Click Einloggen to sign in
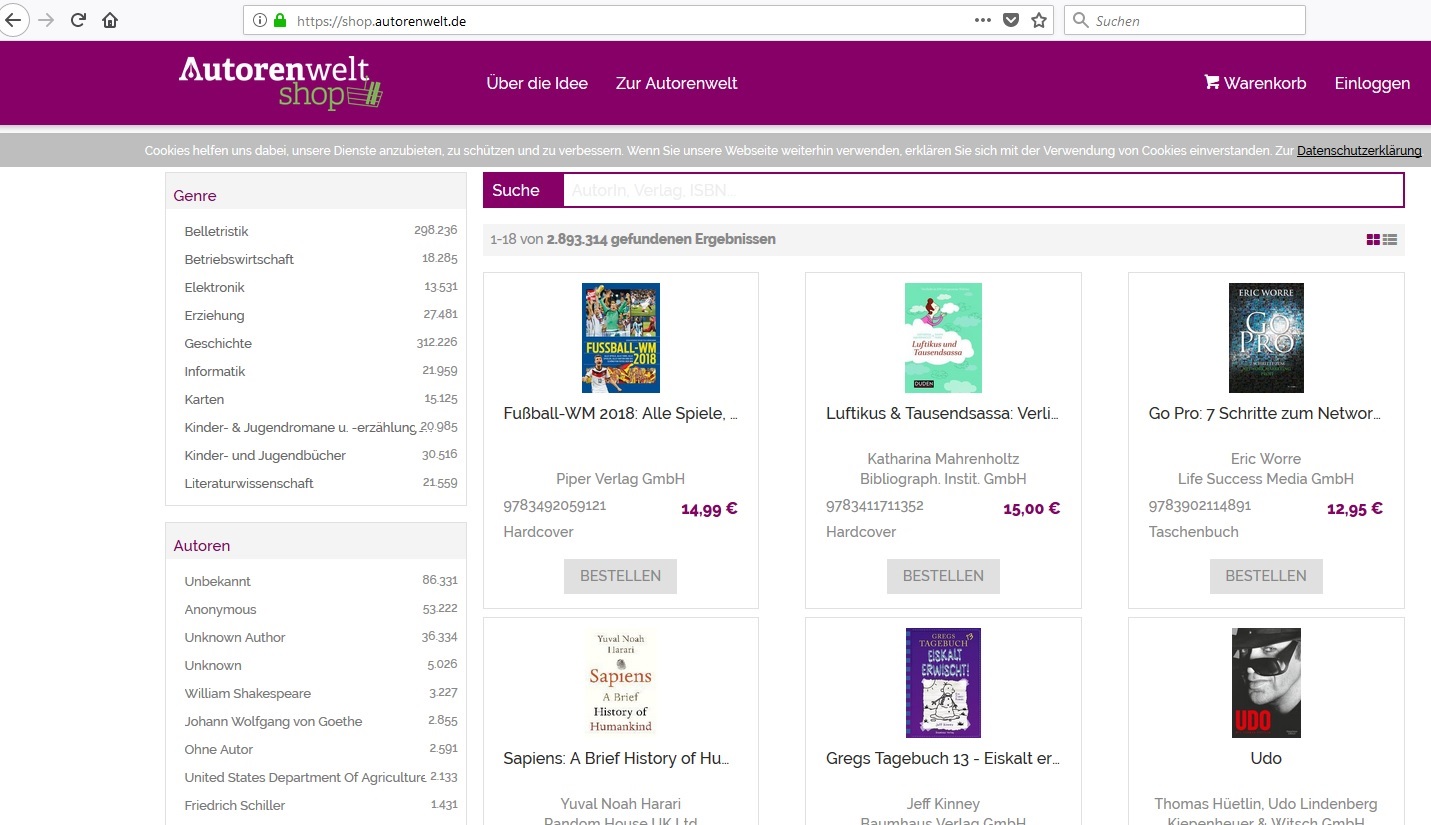1431x825 pixels. pos(1372,83)
